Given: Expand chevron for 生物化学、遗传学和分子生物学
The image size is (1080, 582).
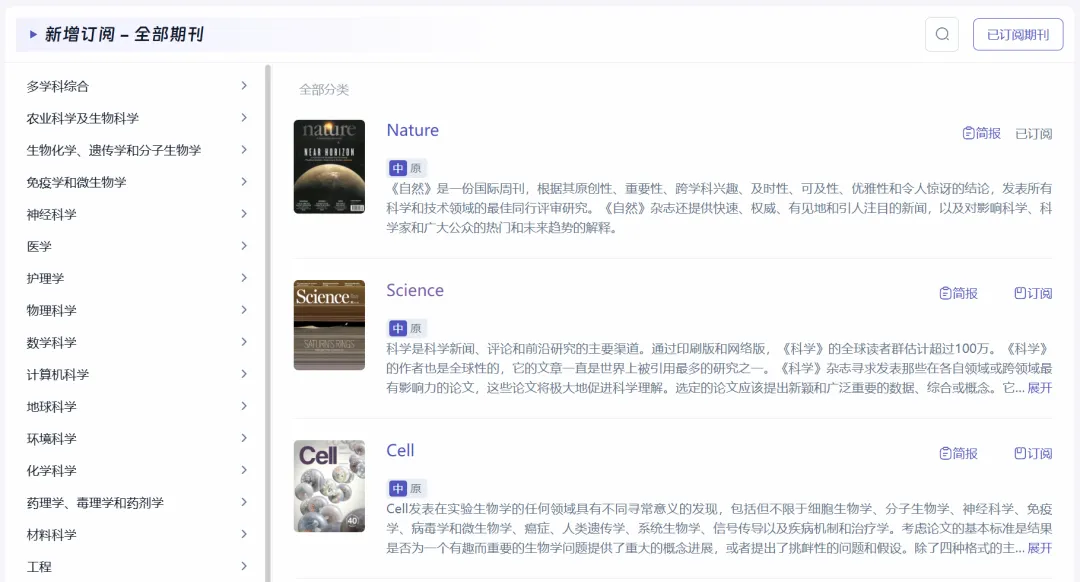Looking at the screenshot, I should click(x=244, y=149).
